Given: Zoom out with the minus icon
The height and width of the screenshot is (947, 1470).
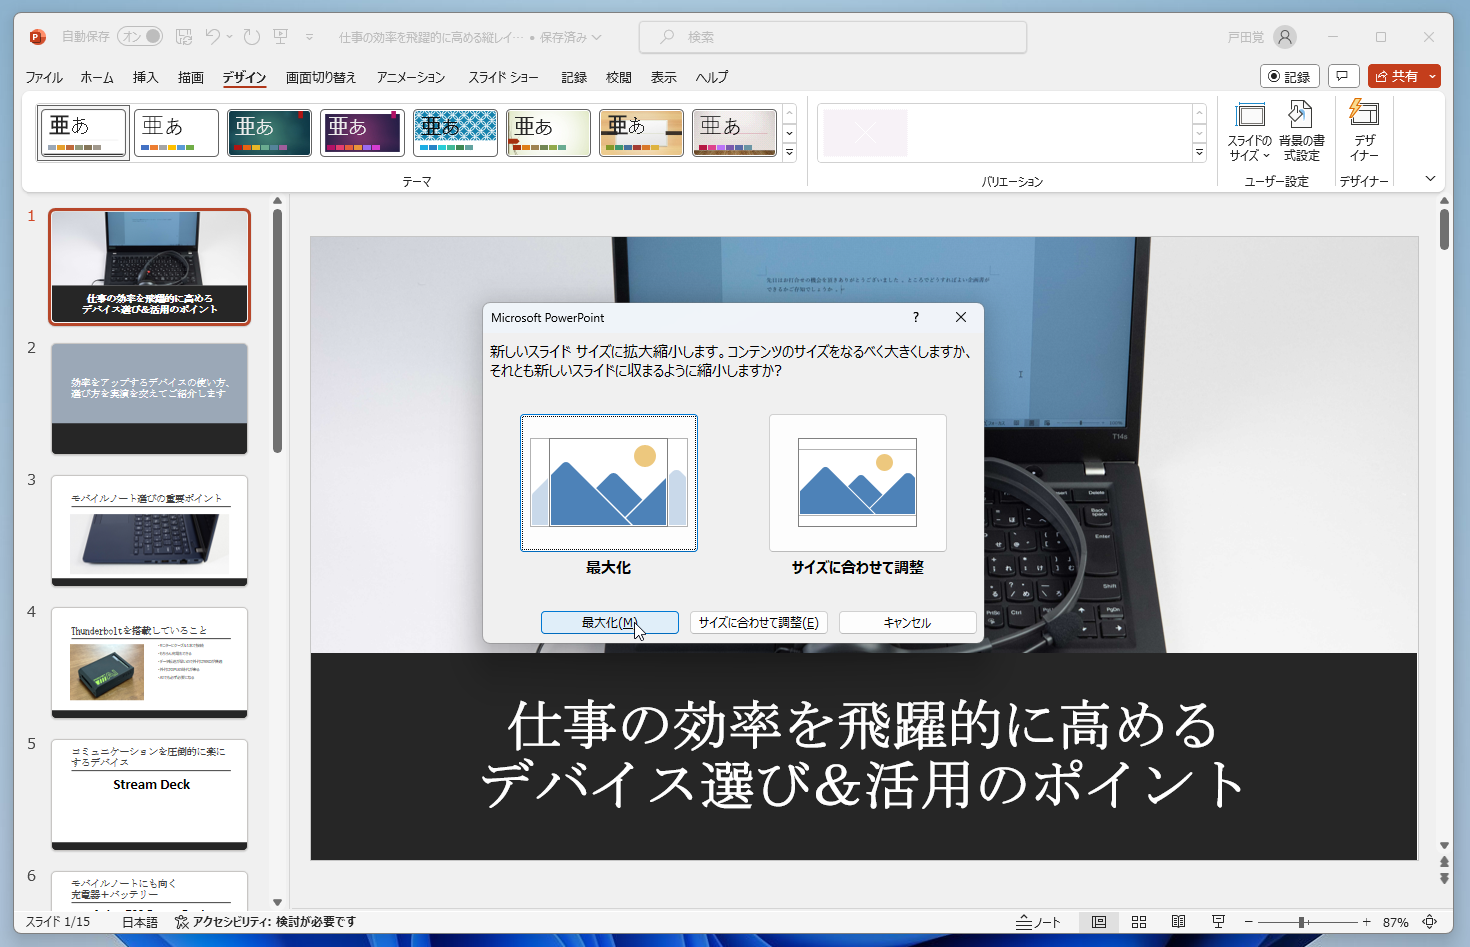Looking at the screenshot, I should [1248, 922].
